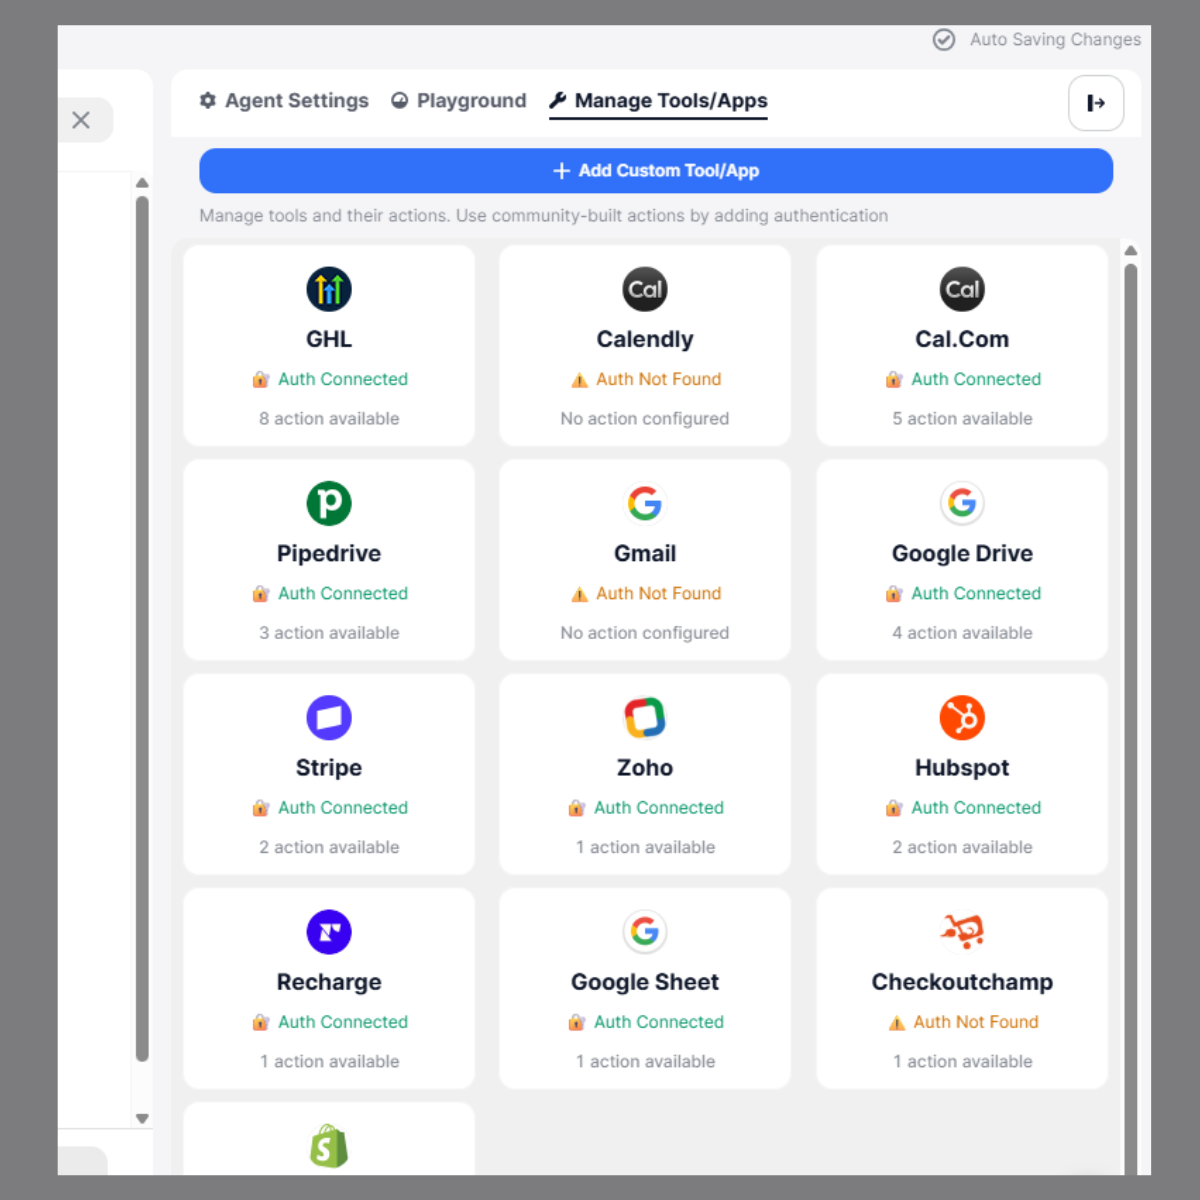The image size is (1200, 1200).
Task: Click the Cal.Com logo icon
Action: (x=962, y=289)
